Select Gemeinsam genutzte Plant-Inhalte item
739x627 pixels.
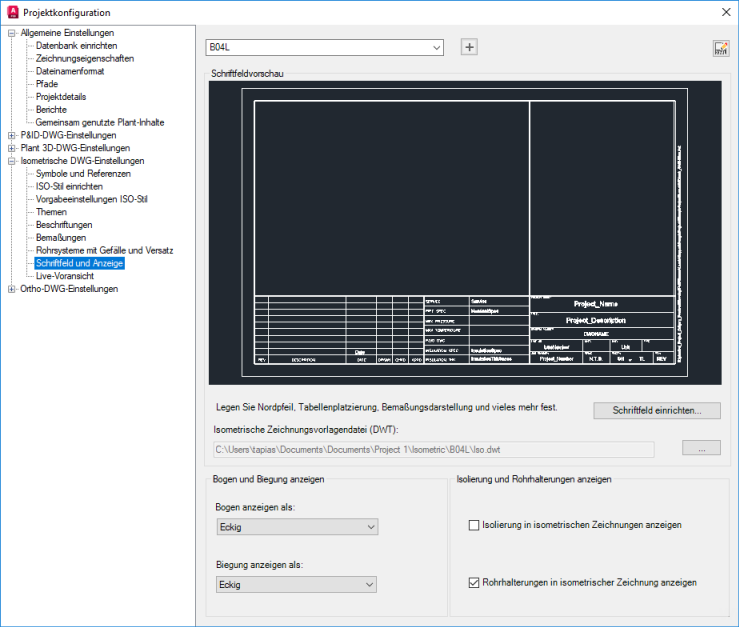point(100,123)
